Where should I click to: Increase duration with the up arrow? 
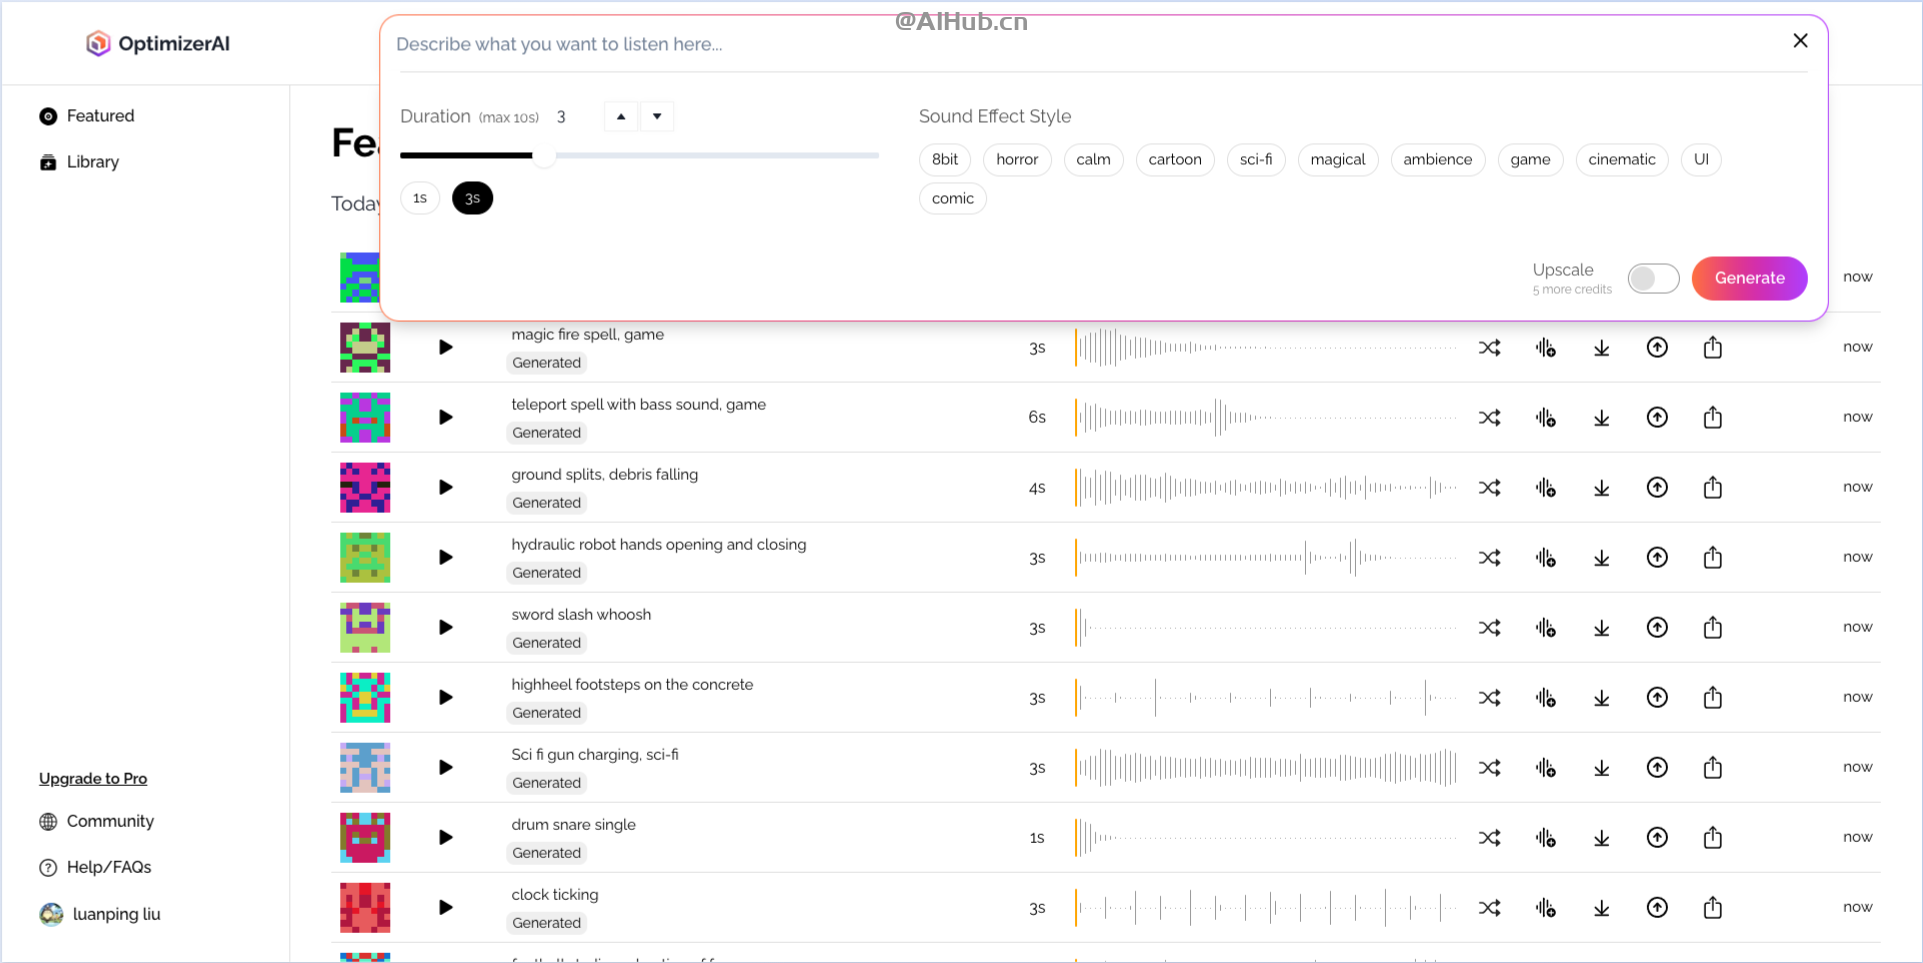point(621,117)
